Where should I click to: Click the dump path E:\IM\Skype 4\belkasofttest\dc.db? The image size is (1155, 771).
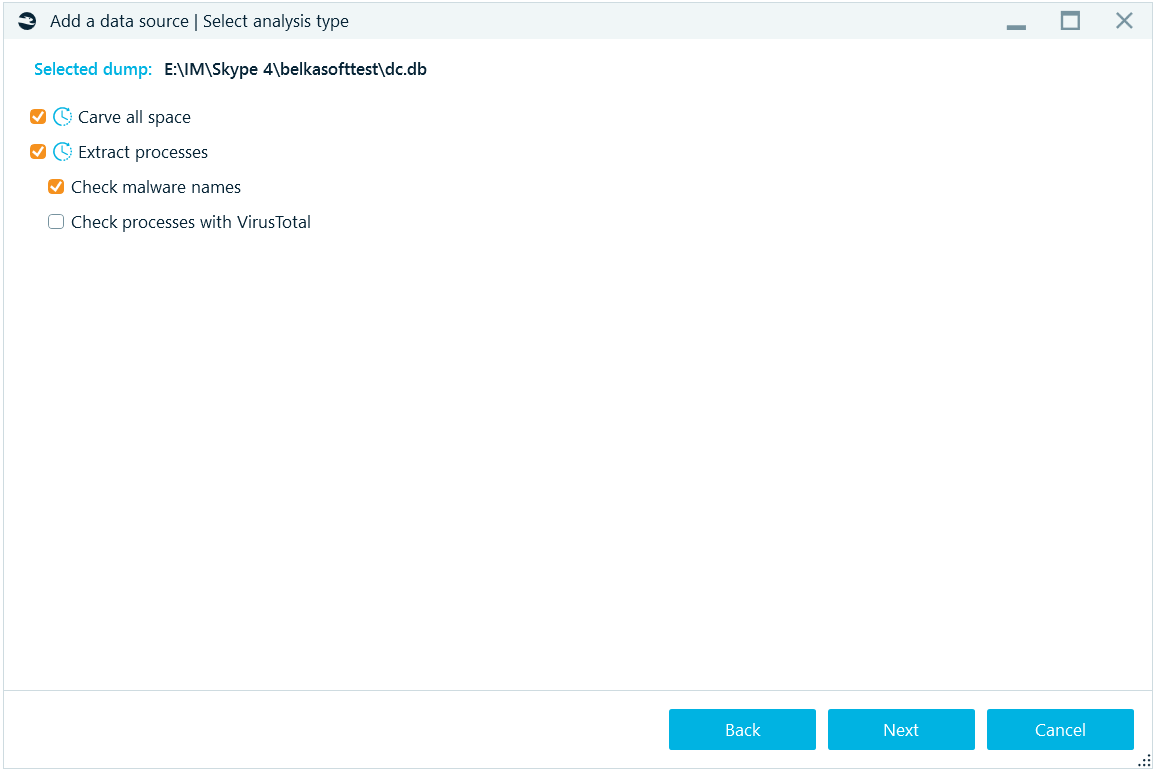[295, 69]
